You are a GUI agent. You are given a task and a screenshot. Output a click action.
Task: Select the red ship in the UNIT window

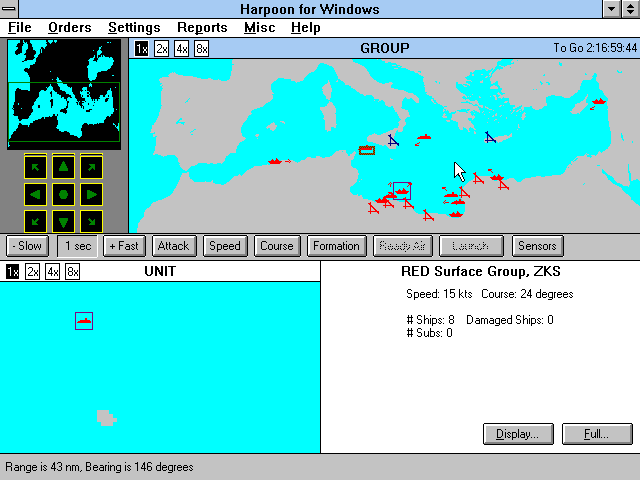[x=84, y=321]
